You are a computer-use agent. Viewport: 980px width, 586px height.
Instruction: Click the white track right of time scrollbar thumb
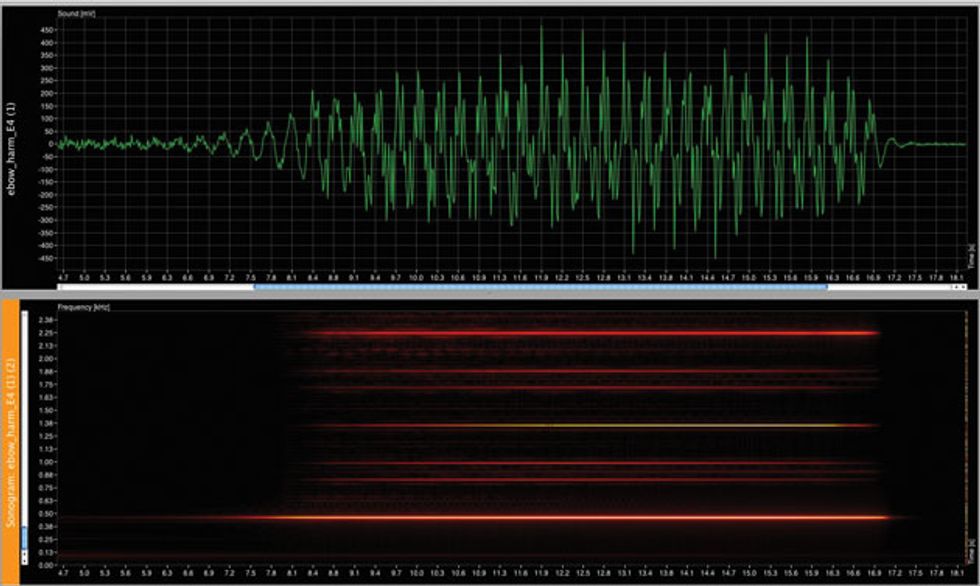pyautogui.click(x=890, y=286)
